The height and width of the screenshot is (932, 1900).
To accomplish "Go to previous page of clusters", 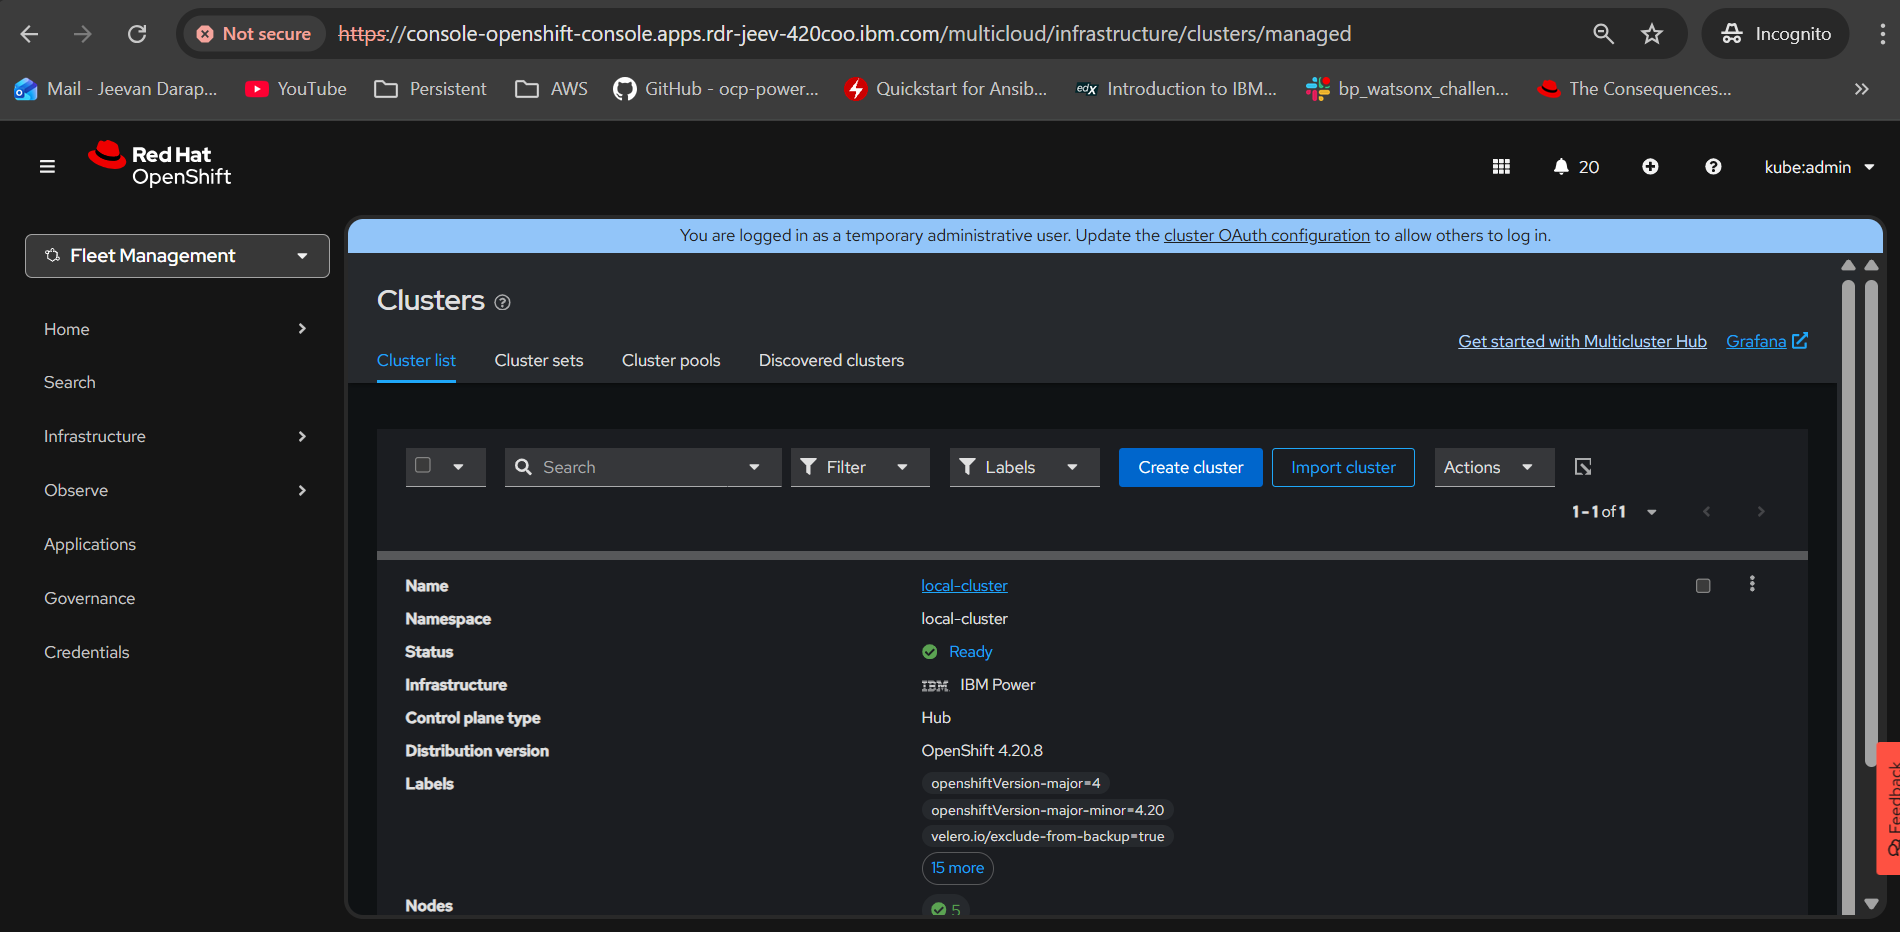I will (x=1707, y=512).
